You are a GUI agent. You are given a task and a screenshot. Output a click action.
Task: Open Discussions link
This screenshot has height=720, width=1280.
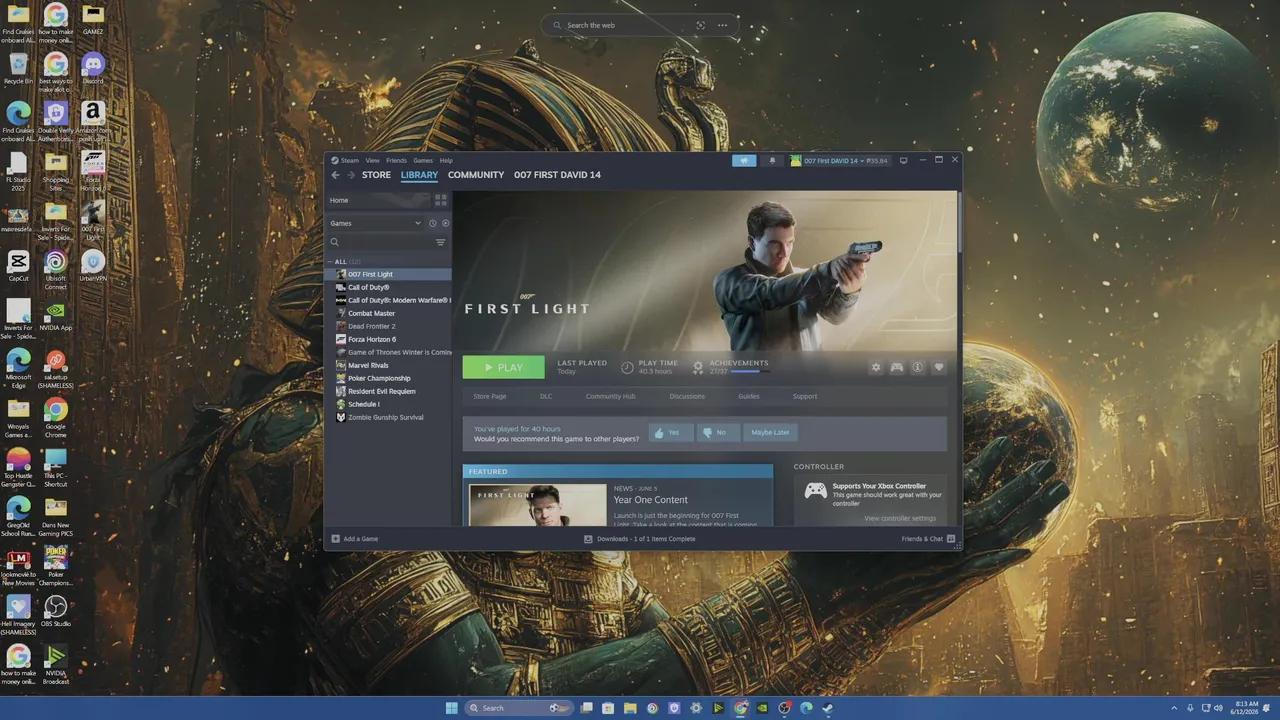(687, 396)
